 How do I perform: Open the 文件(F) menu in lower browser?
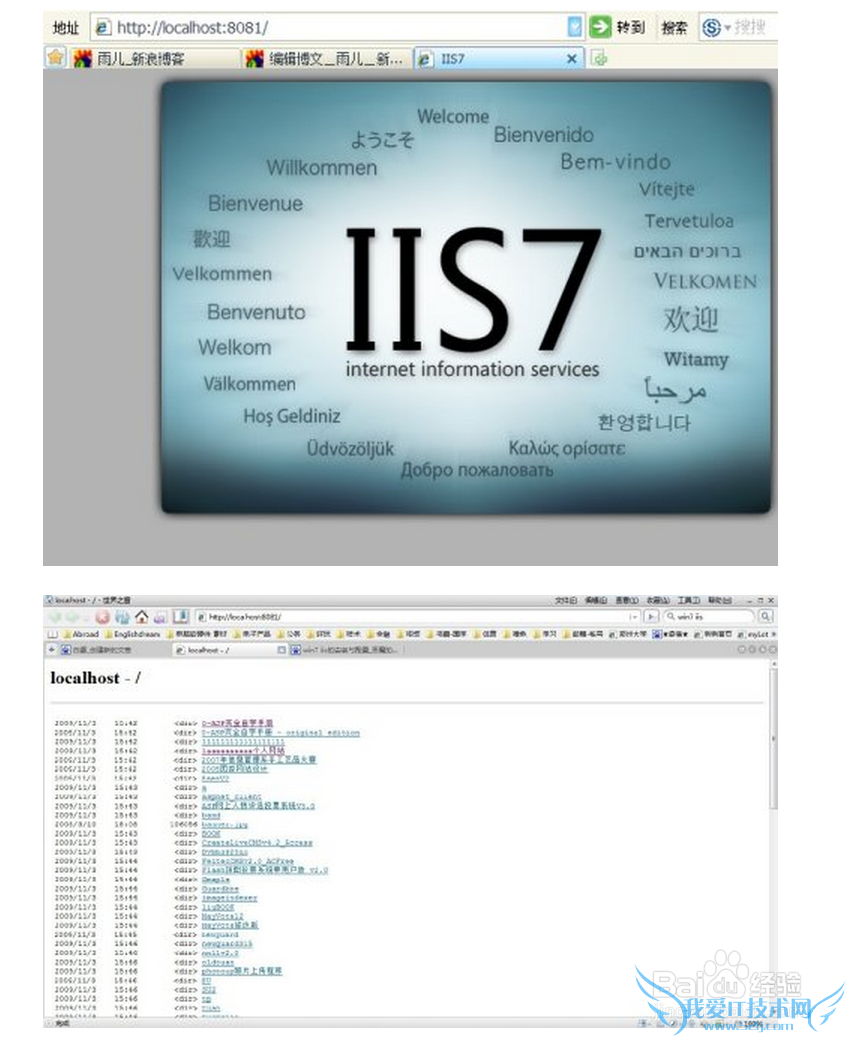click(566, 600)
